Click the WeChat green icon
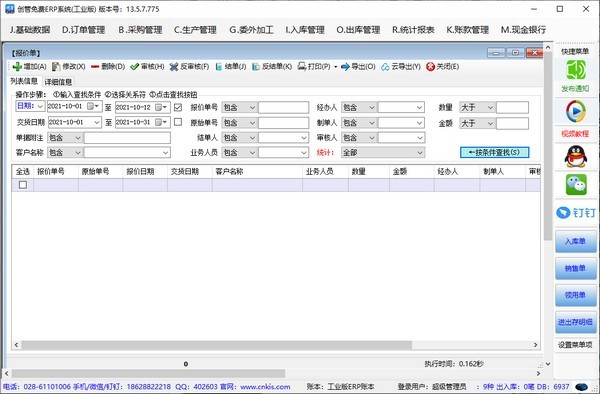 pyautogui.click(x=576, y=184)
